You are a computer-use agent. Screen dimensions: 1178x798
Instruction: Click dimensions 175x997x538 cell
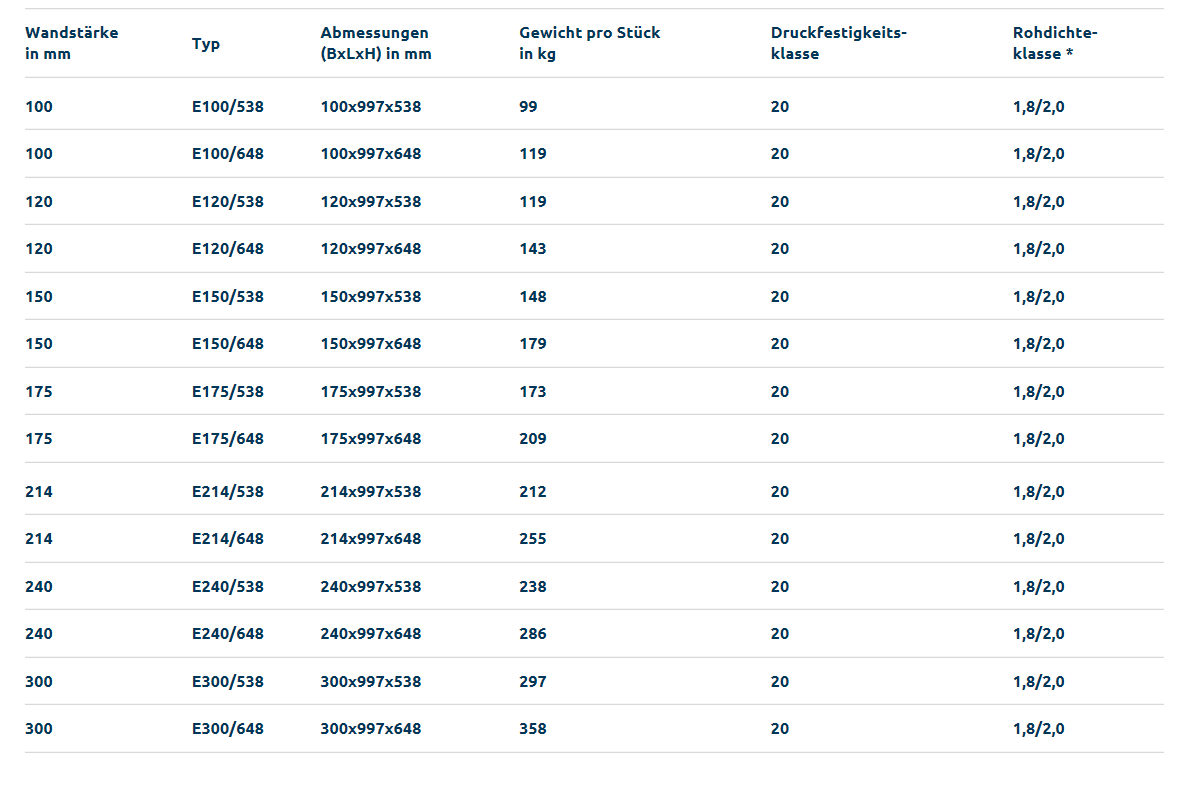pos(370,392)
